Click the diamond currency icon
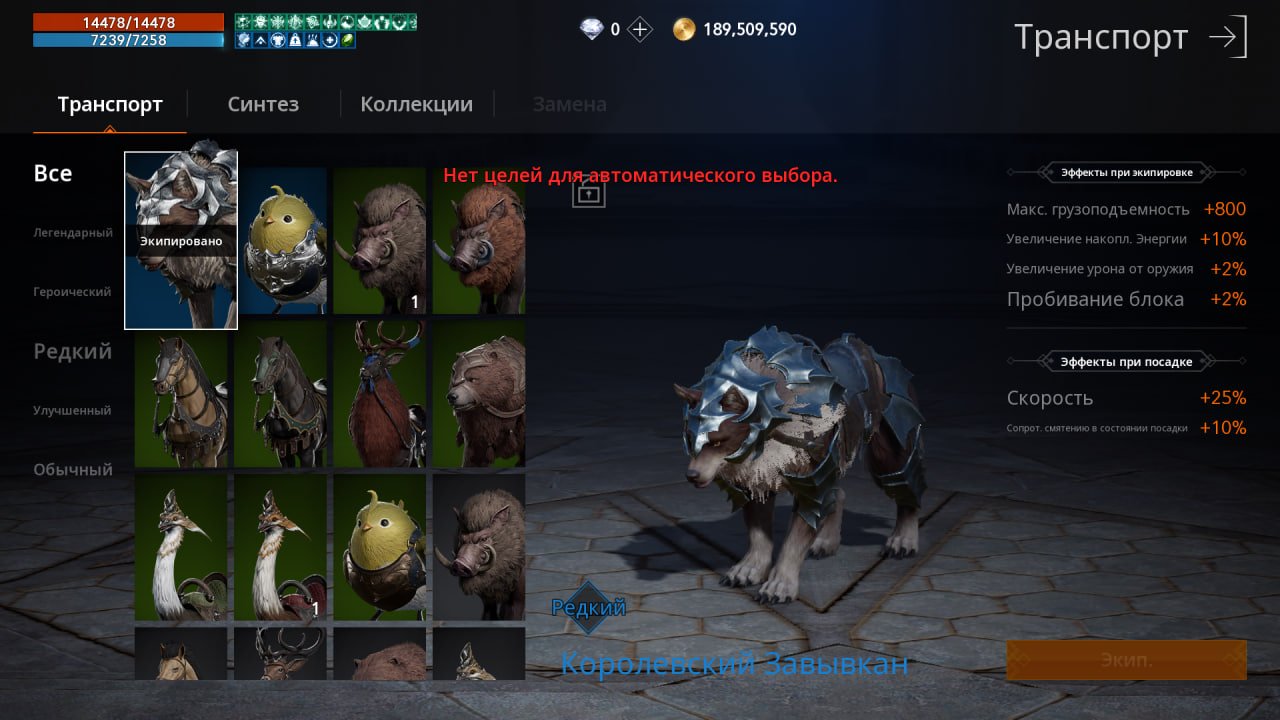Viewport: 1280px width, 720px height. click(592, 30)
